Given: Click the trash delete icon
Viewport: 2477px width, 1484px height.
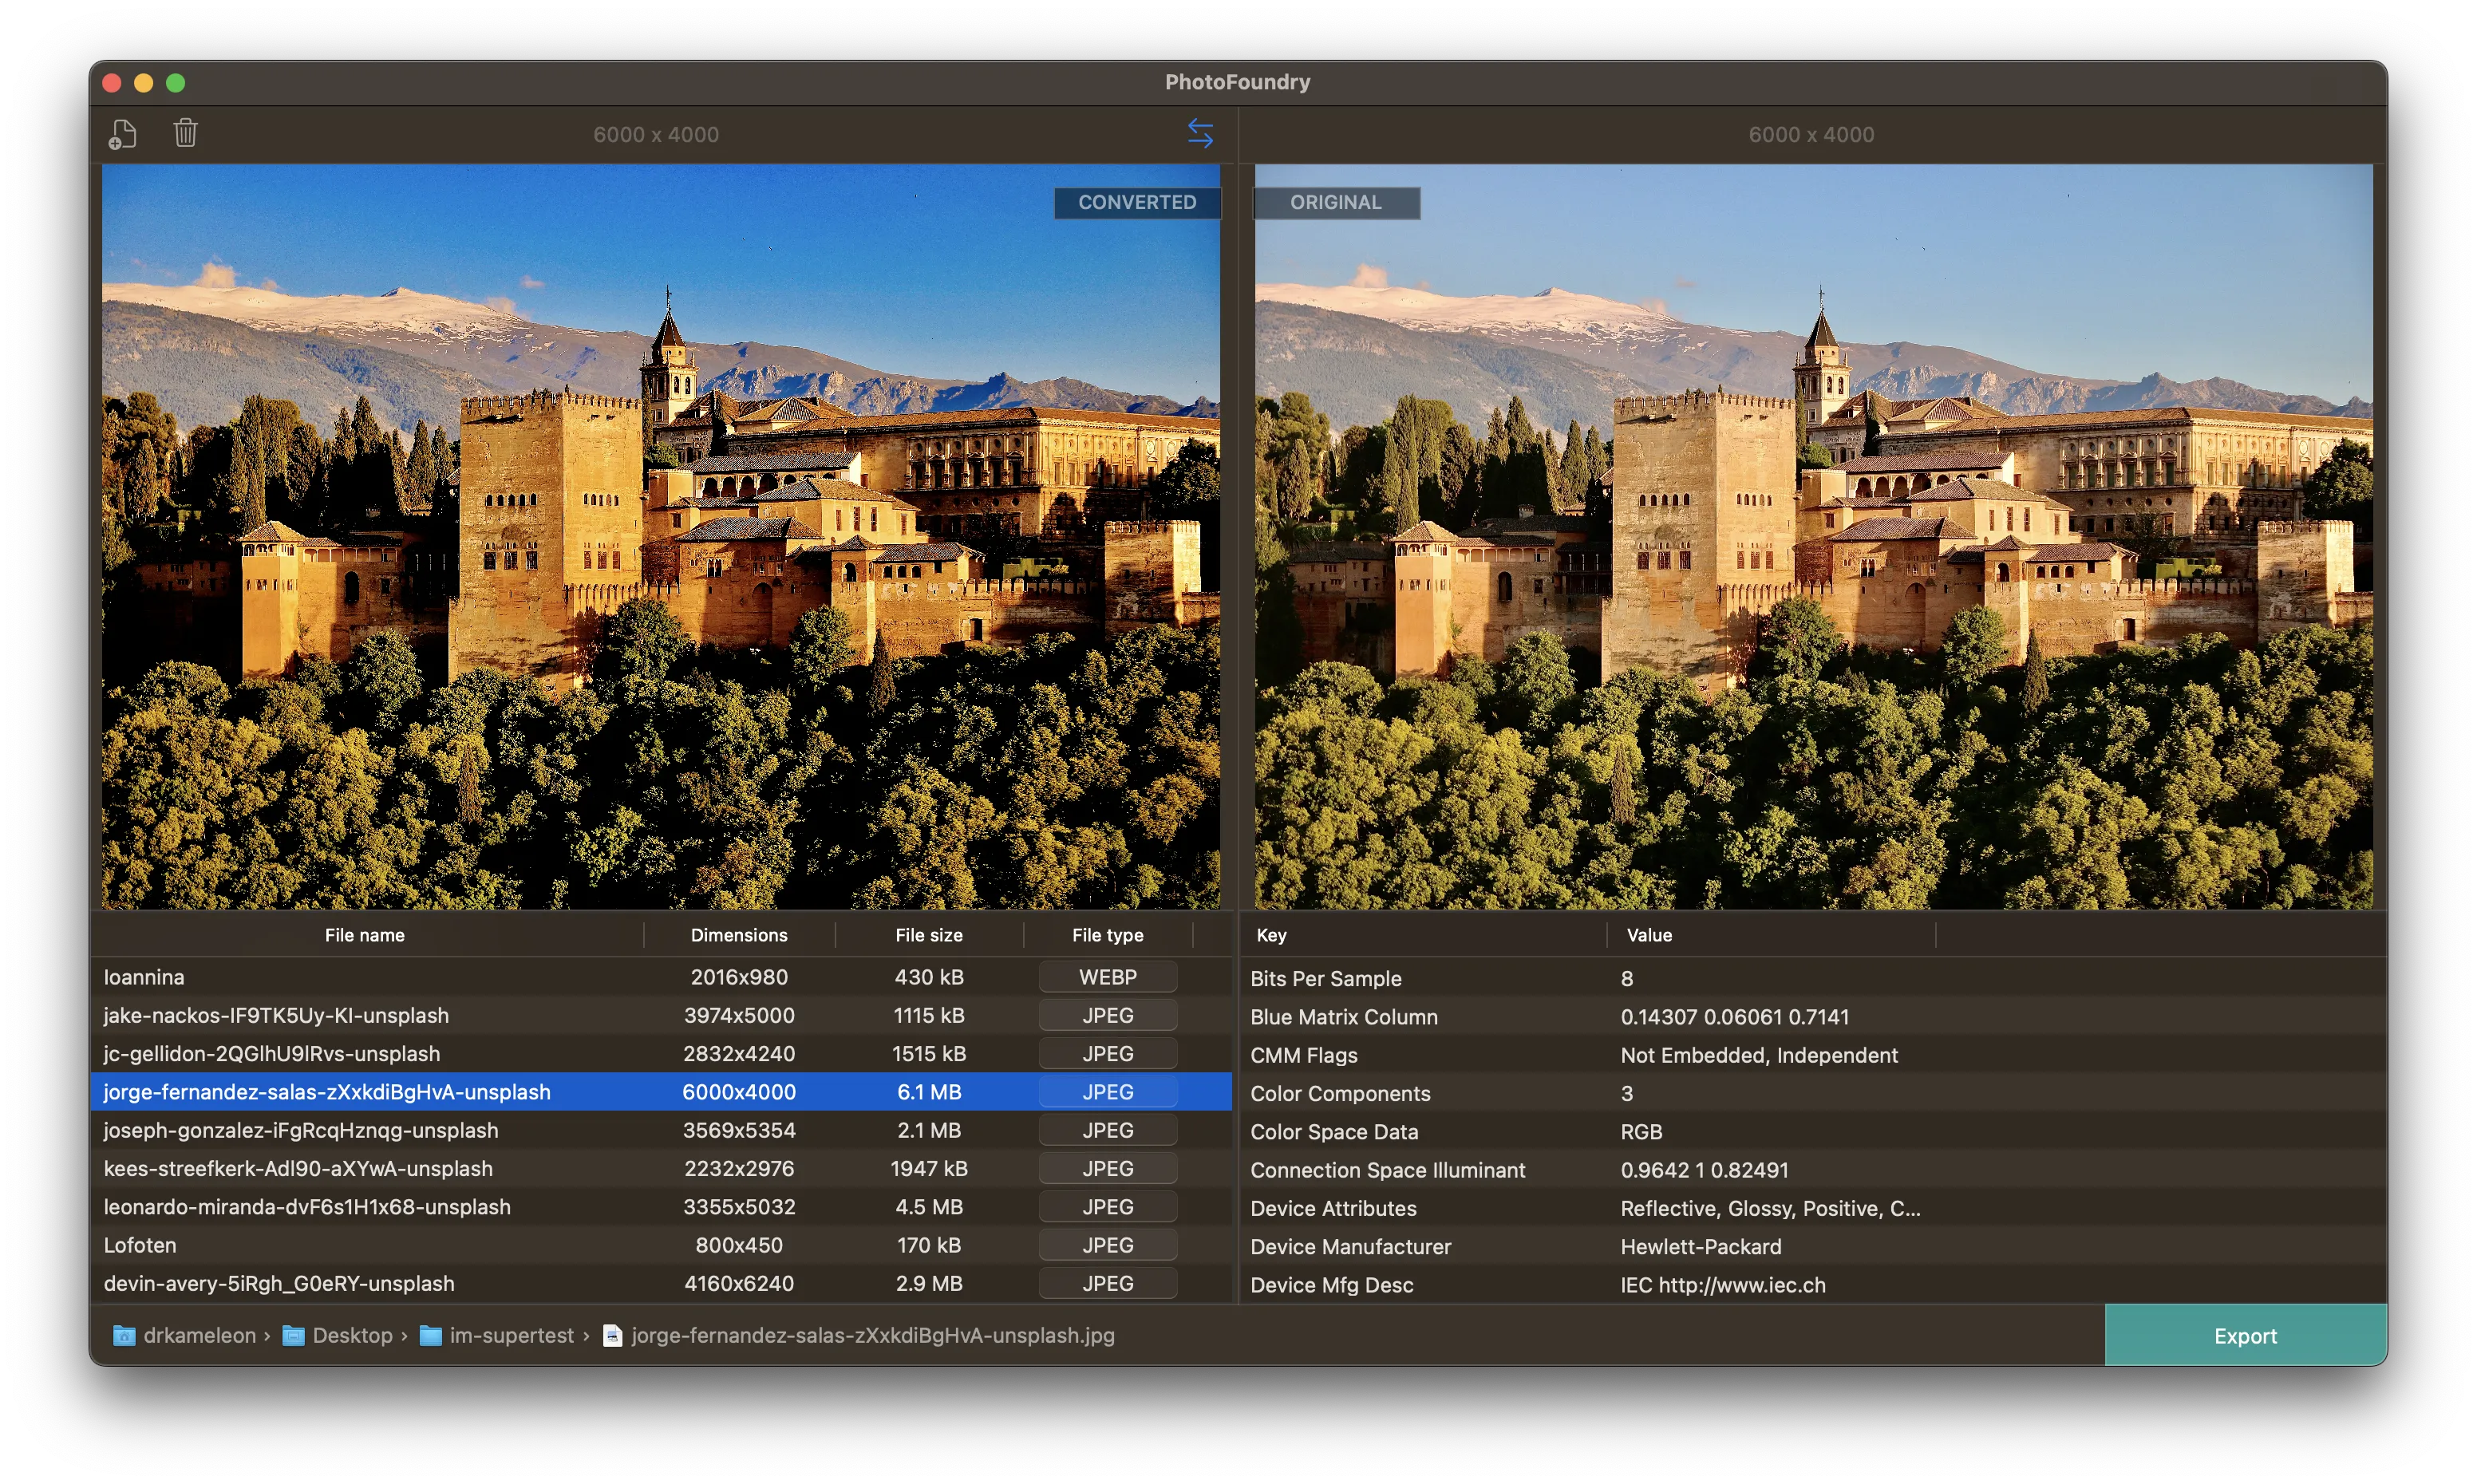Looking at the screenshot, I should pyautogui.click(x=186, y=133).
